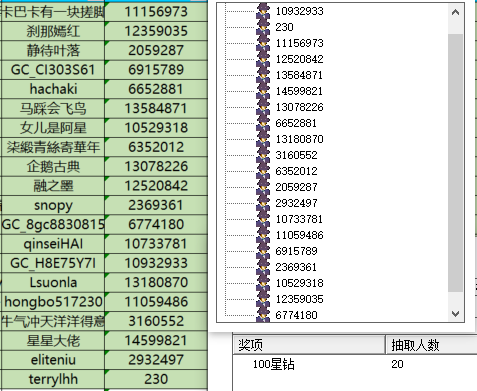Select winner entry 10529318 in the list
Screen dimensions: 477x391
299,283
